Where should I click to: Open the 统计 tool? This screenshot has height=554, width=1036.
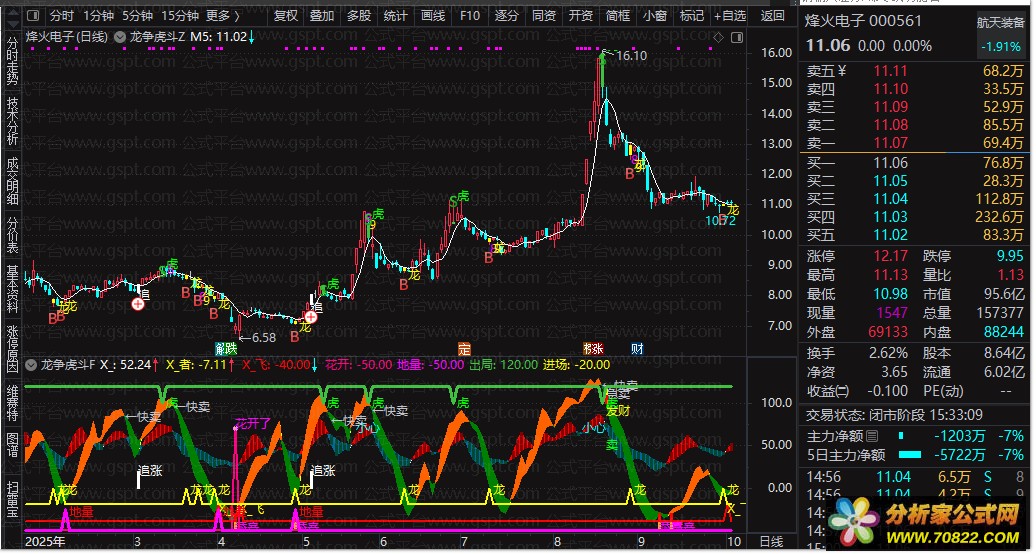pyautogui.click(x=395, y=15)
